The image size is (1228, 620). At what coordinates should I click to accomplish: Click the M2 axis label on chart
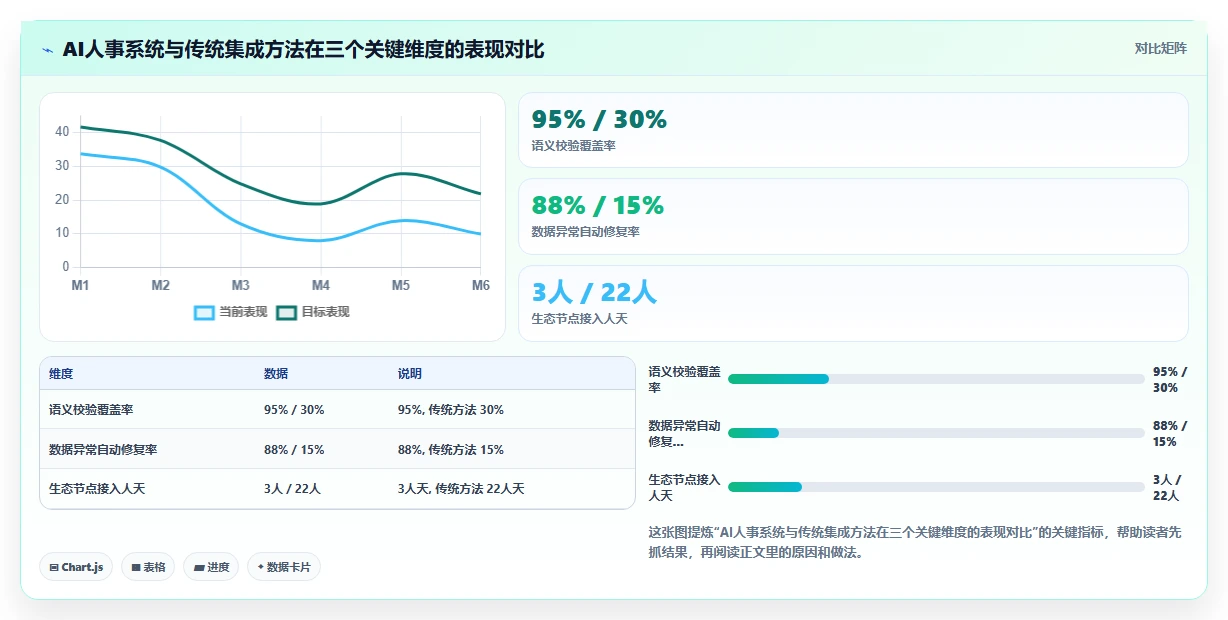point(160,285)
